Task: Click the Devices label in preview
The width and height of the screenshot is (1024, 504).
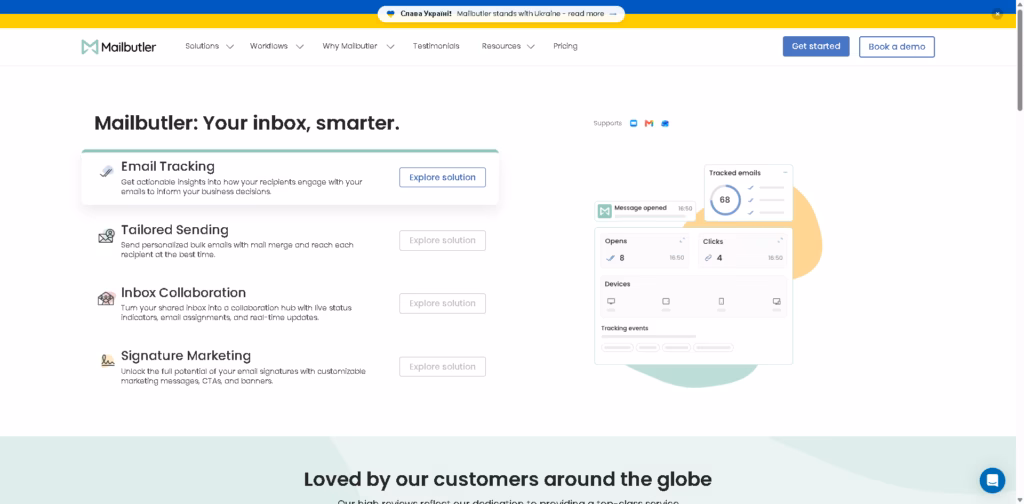Action: pyautogui.click(x=617, y=284)
